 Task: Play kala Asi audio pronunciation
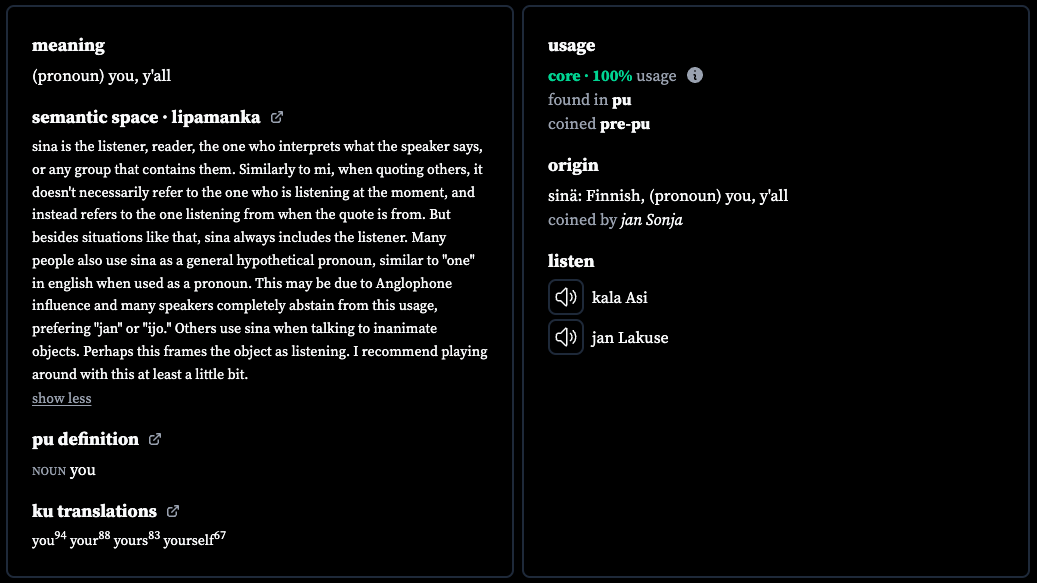pyautogui.click(x=565, y=297)
